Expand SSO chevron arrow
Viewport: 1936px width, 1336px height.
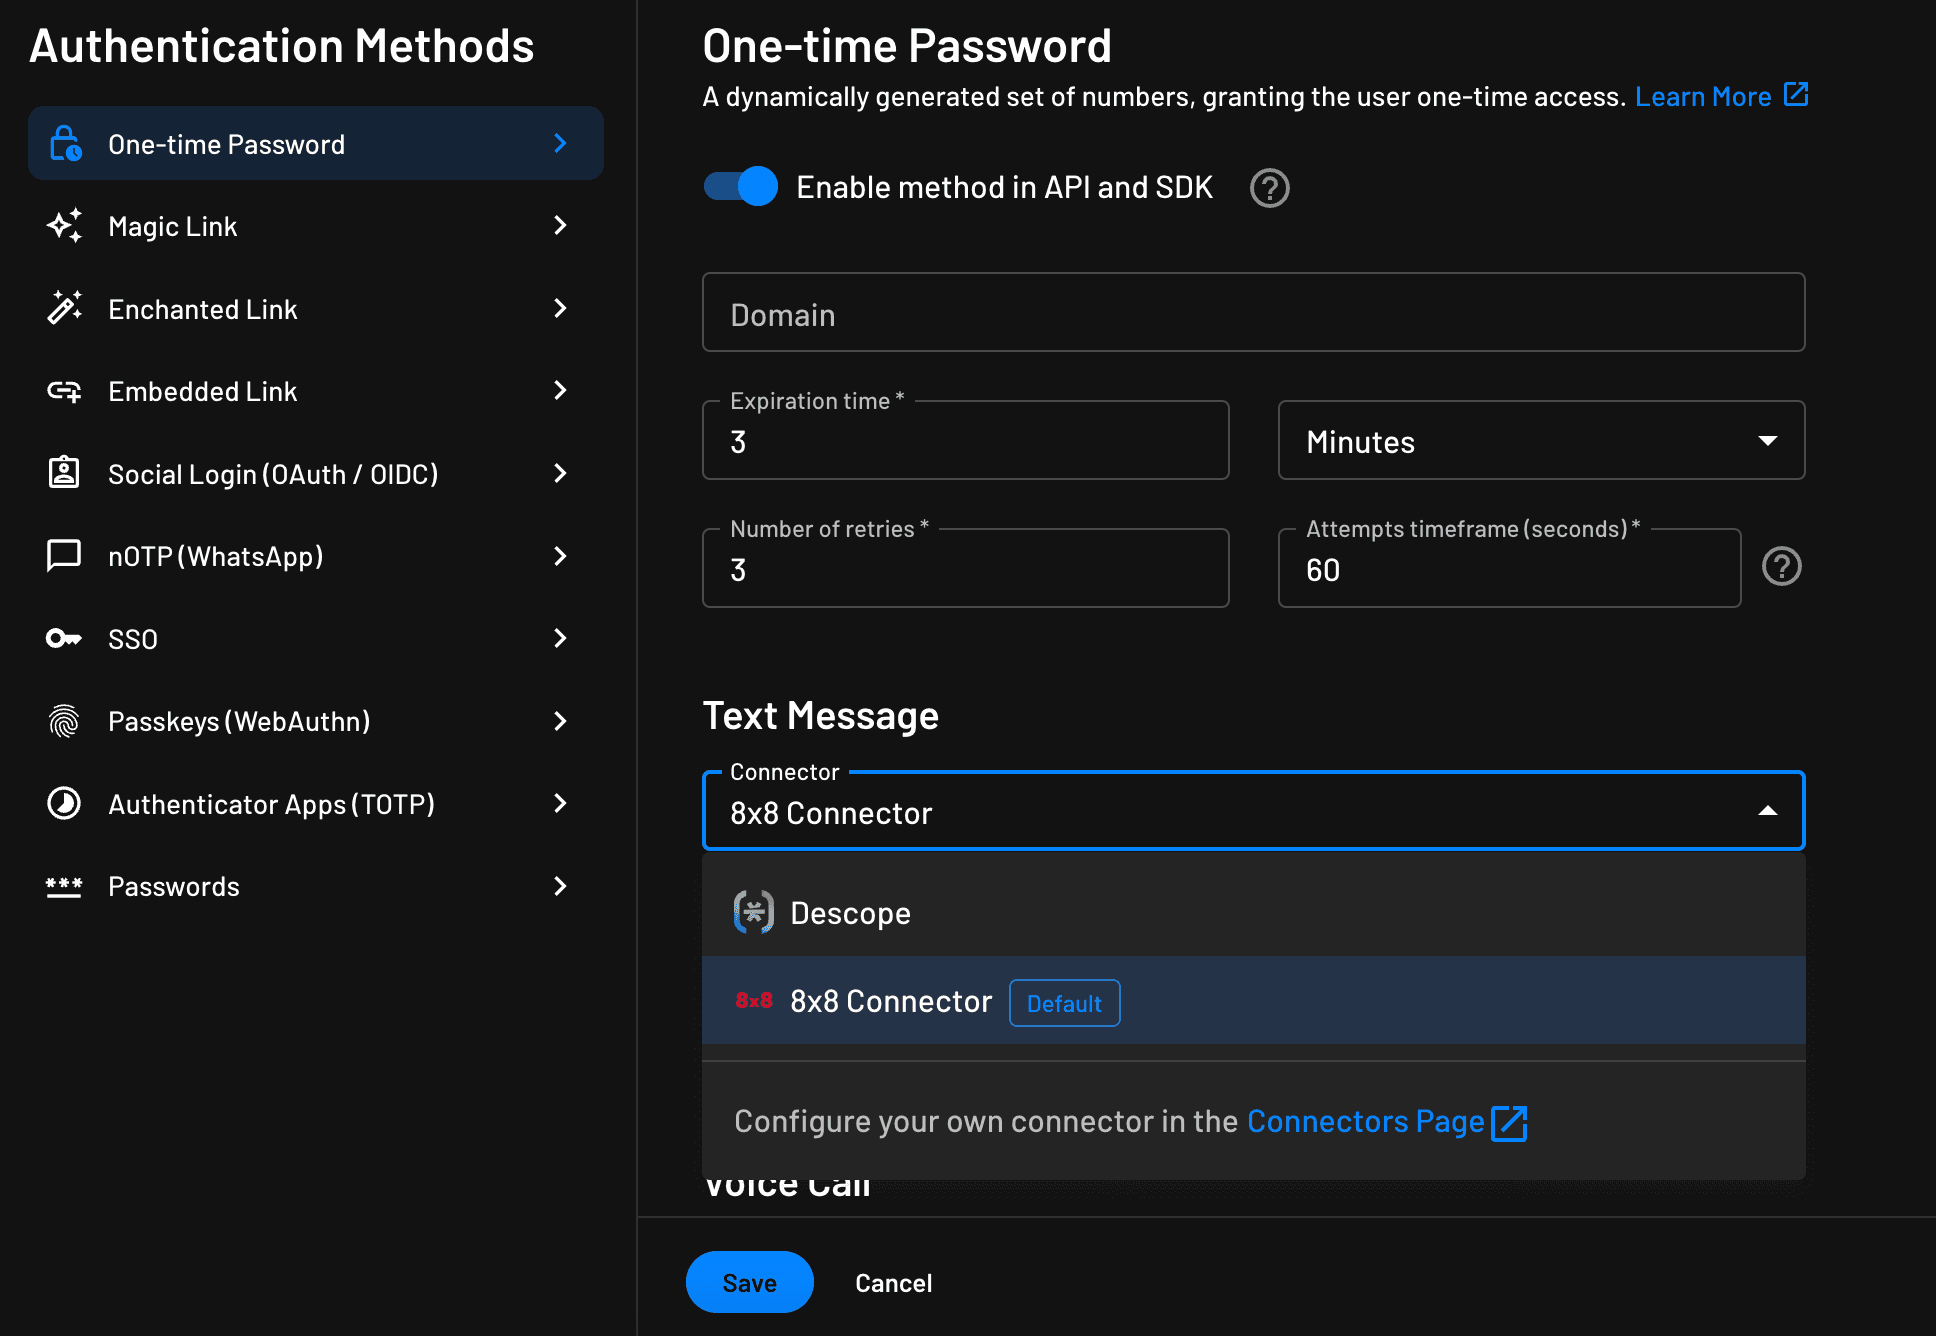pyautogui.click(x=560, y=638)
